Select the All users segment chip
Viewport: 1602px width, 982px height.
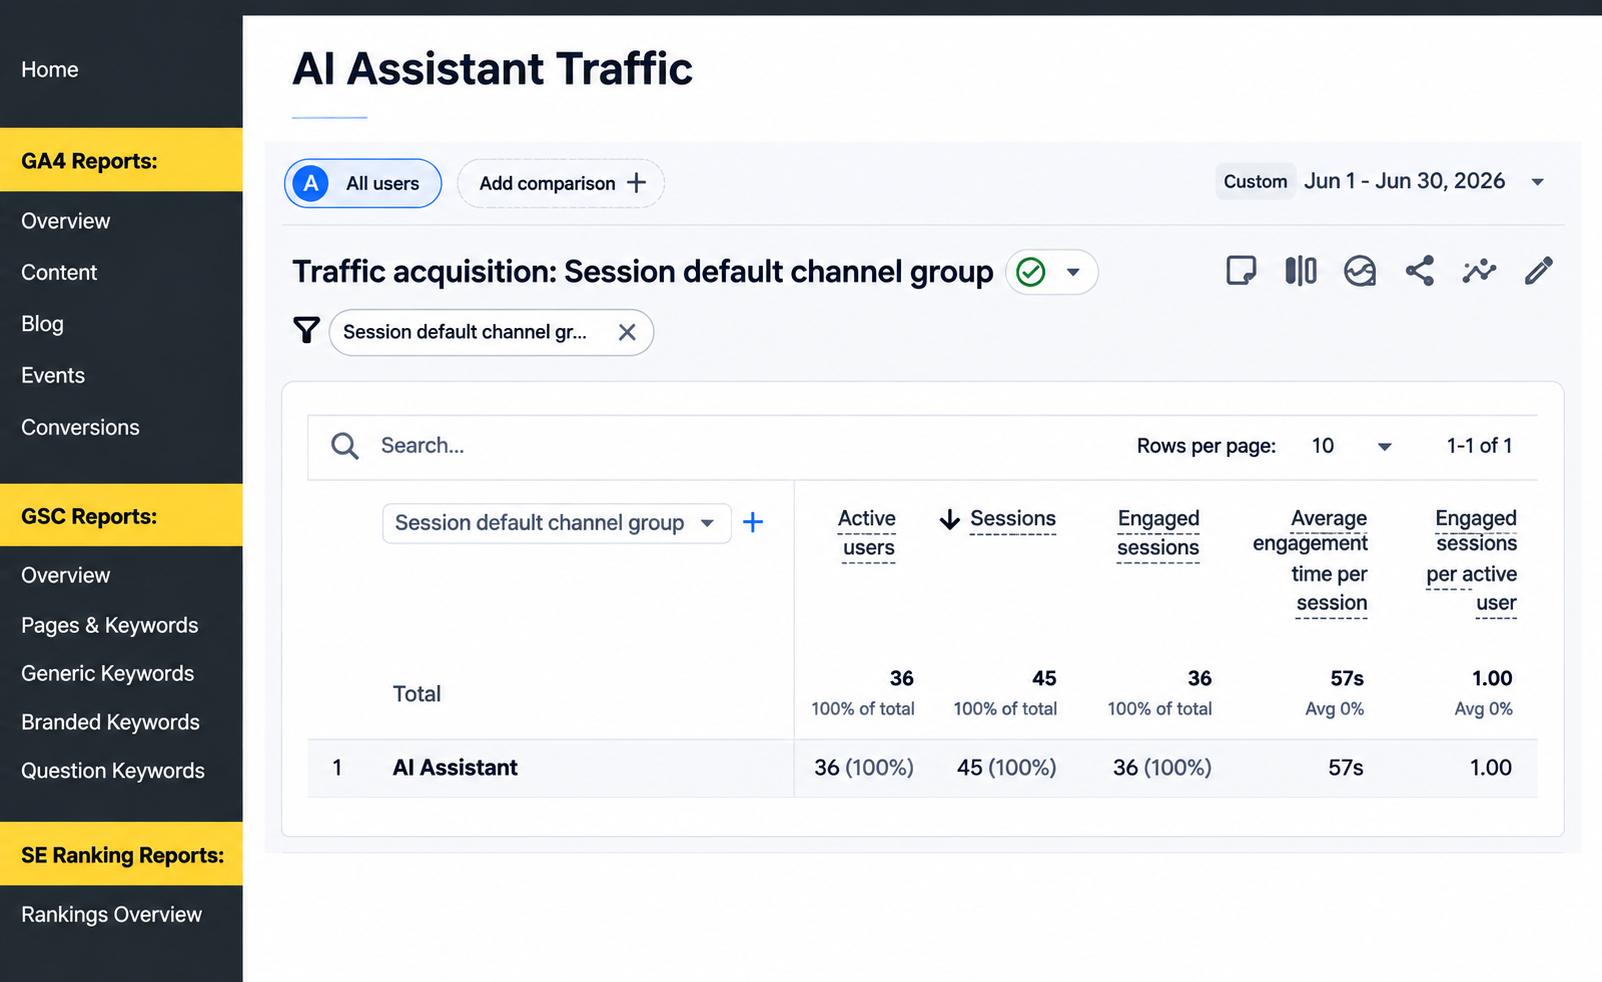(363, 183)
